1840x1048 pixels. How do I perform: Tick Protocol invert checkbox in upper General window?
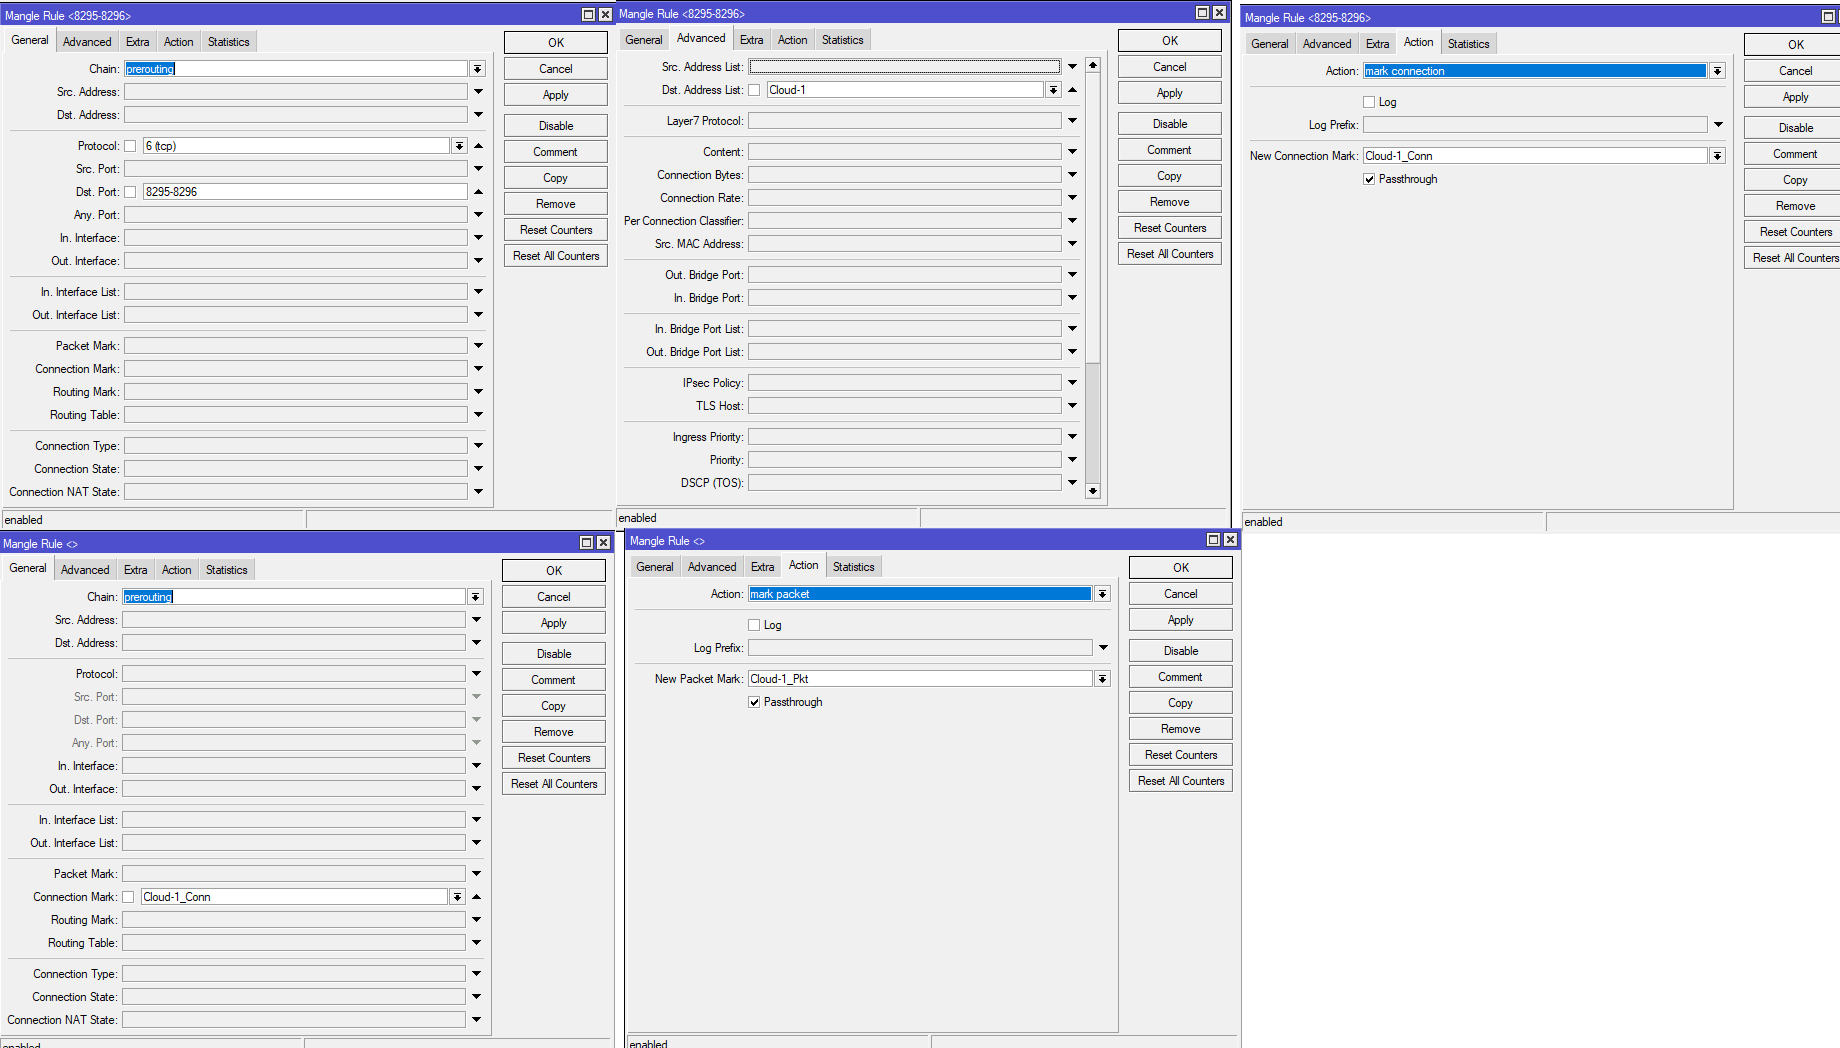(129, 146)
